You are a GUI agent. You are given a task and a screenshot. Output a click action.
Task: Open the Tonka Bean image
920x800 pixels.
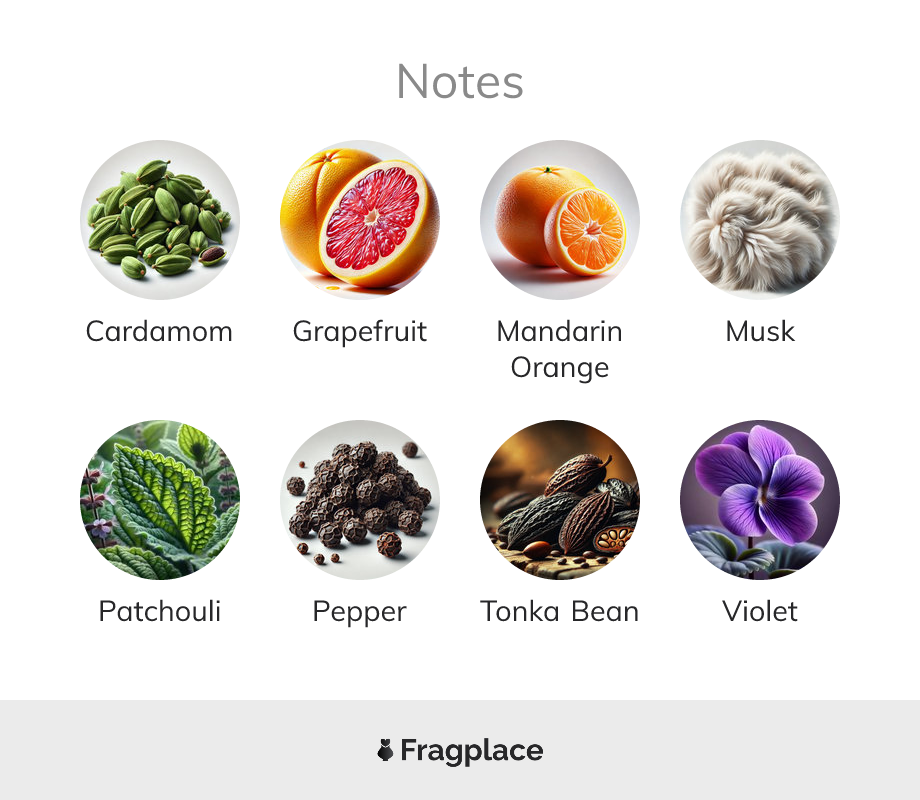click(x=560, y=499)
